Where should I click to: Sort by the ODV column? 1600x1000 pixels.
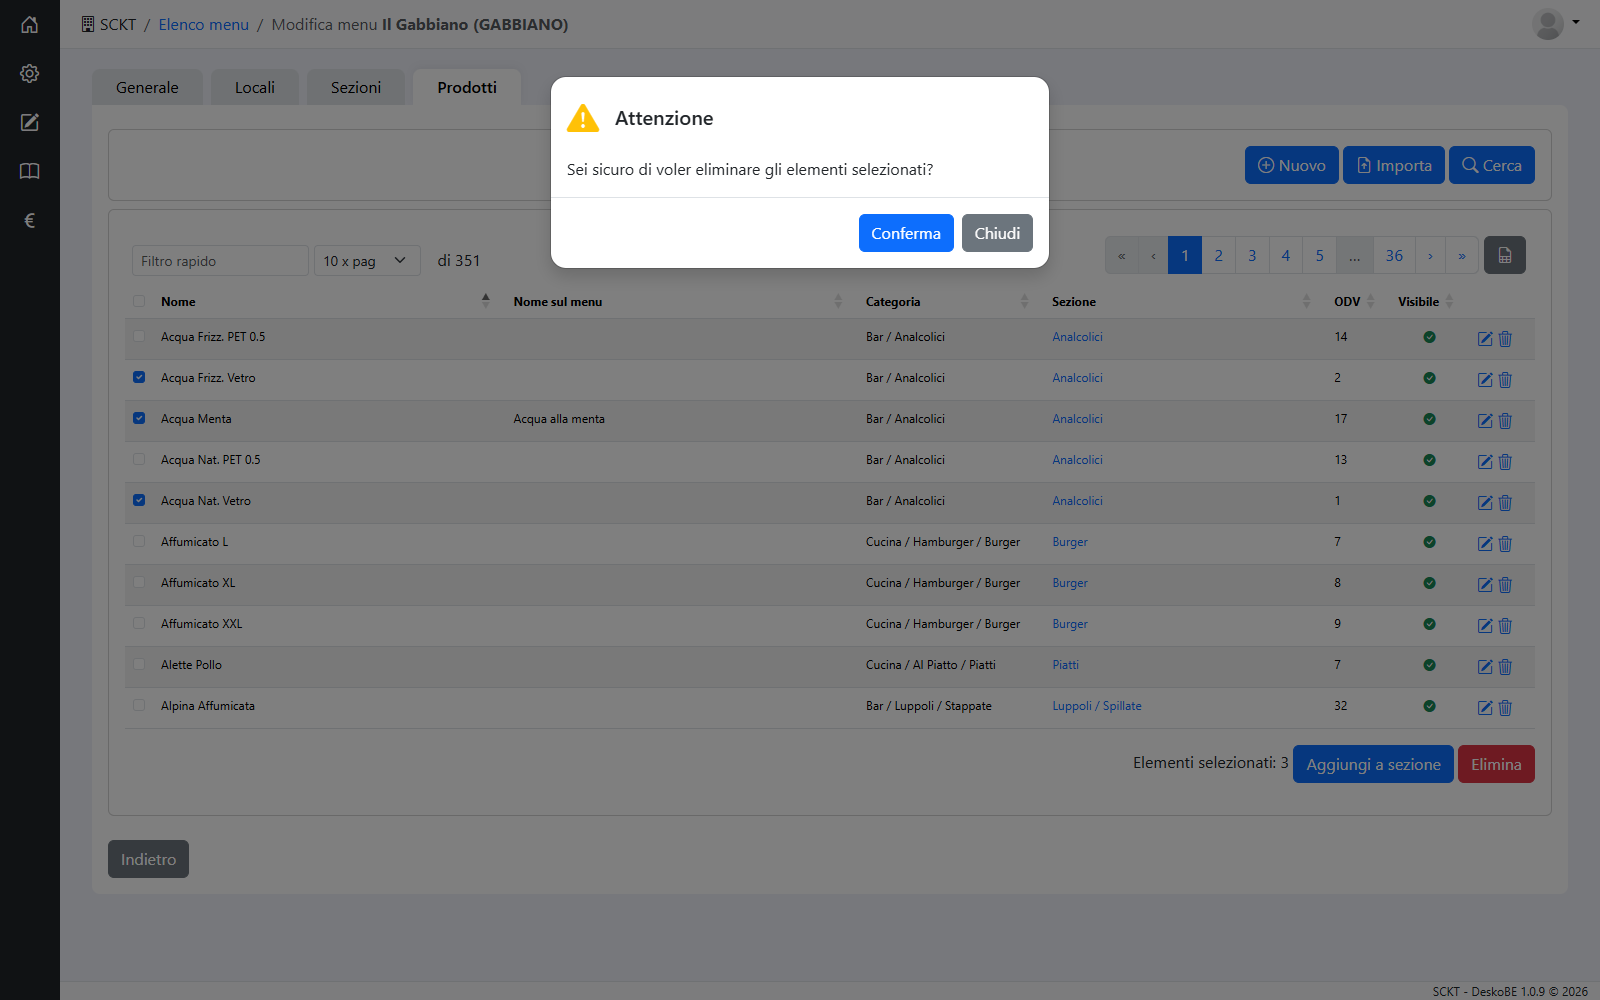pyautogui.click(x=1371, y=301)
